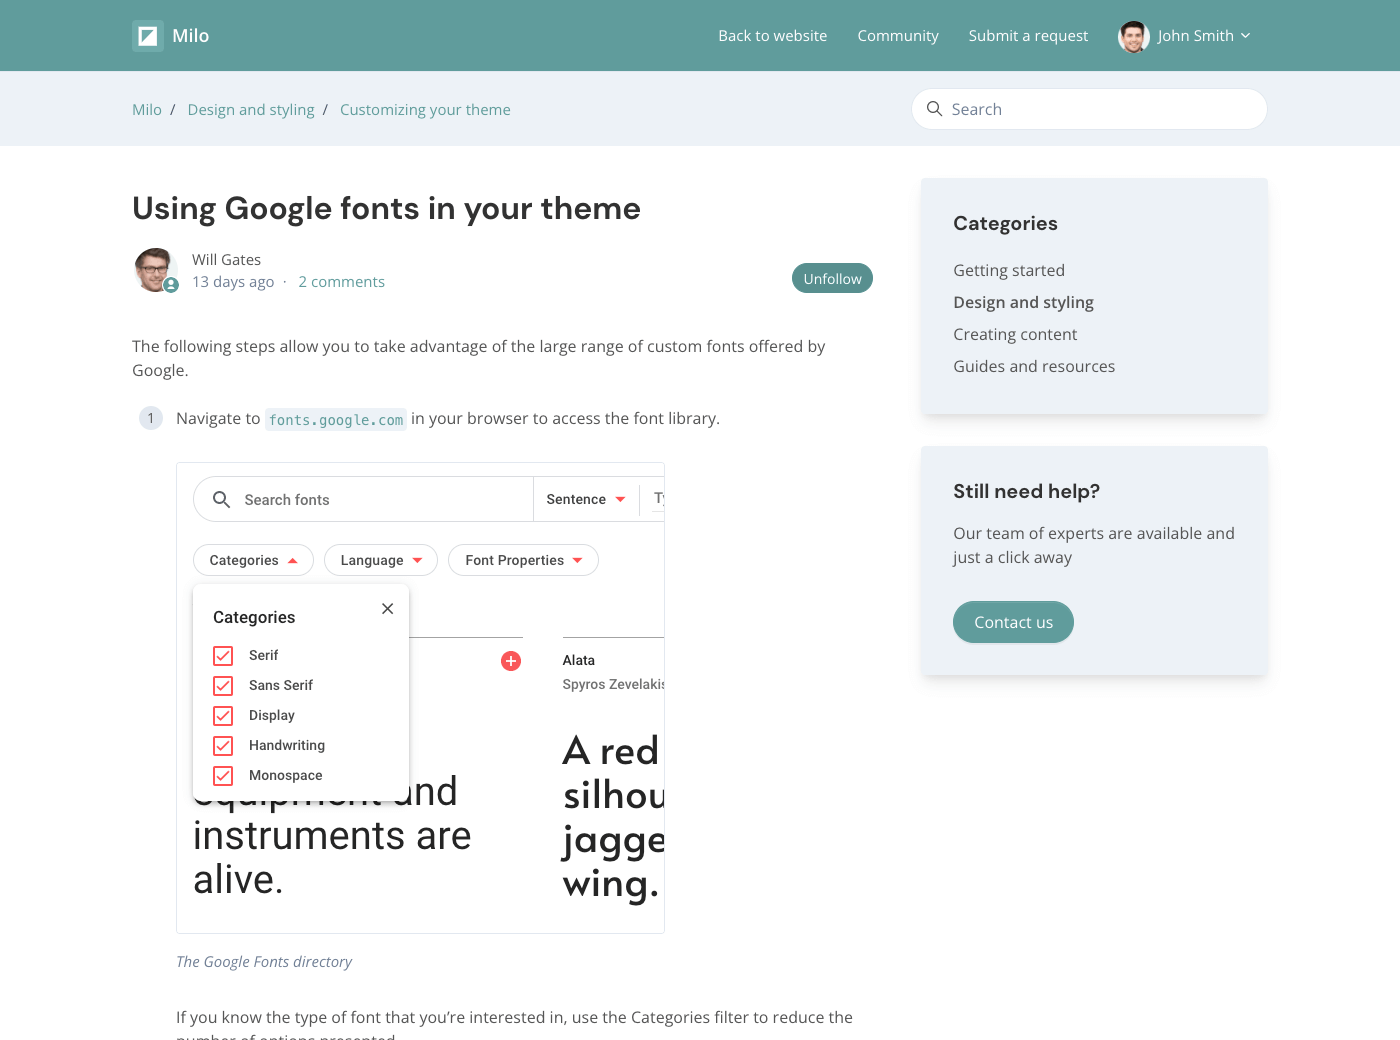
Task: Open the Font Properties dropdown
Action: [523, 560]
